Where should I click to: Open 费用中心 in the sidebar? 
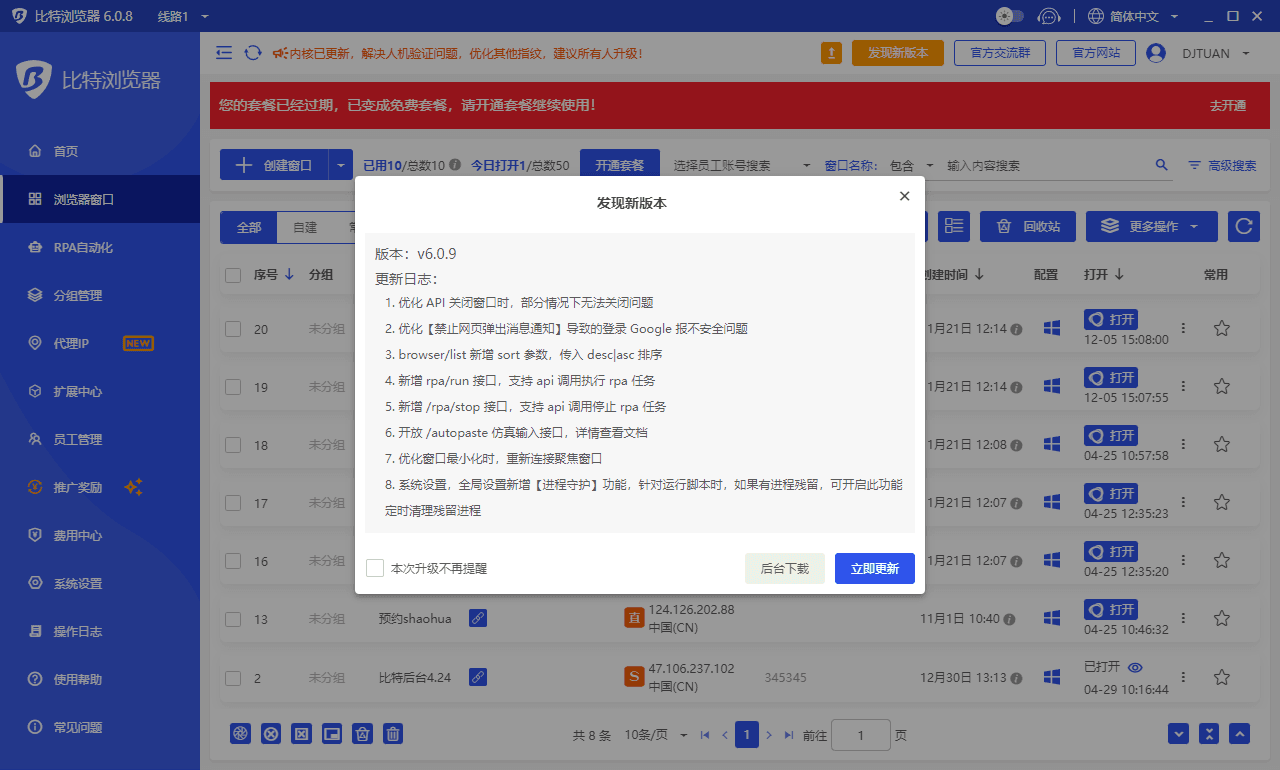[100, 535]
